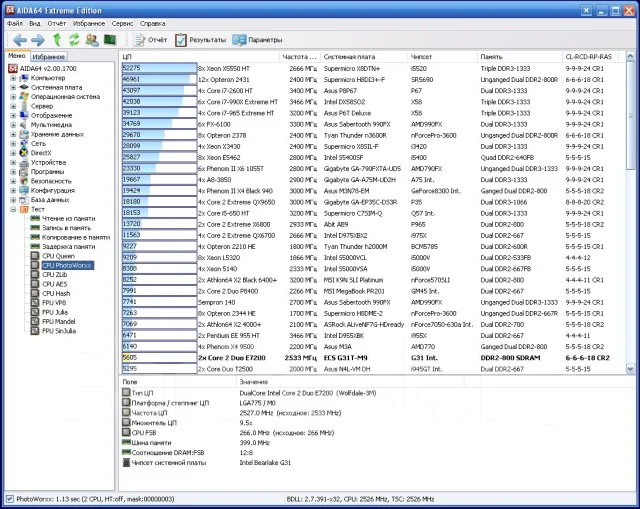Screen dimensions: 640x509
Task: Sort by the Частота column header
Action: point(300,57)
